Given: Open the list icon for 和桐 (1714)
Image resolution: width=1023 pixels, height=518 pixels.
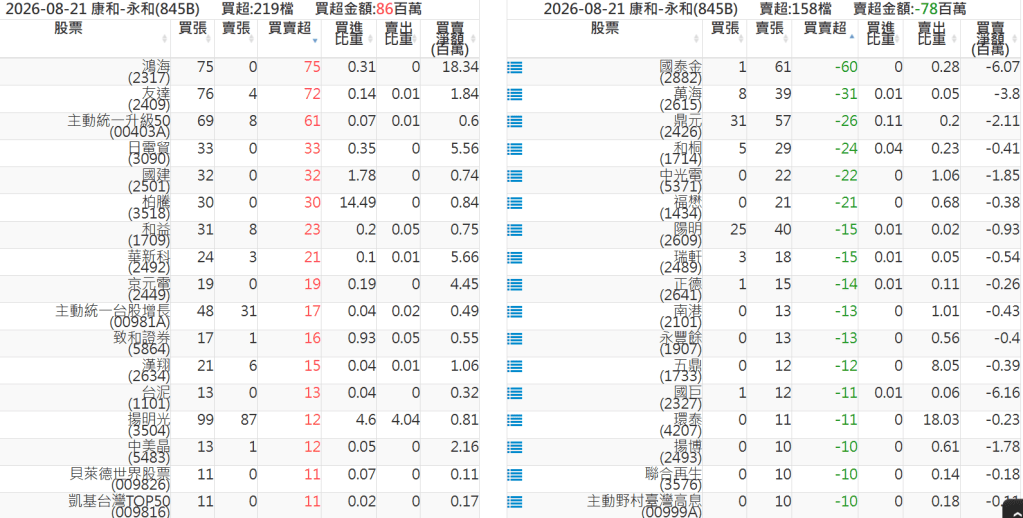Looking at the screenshot, I should 515,149.
